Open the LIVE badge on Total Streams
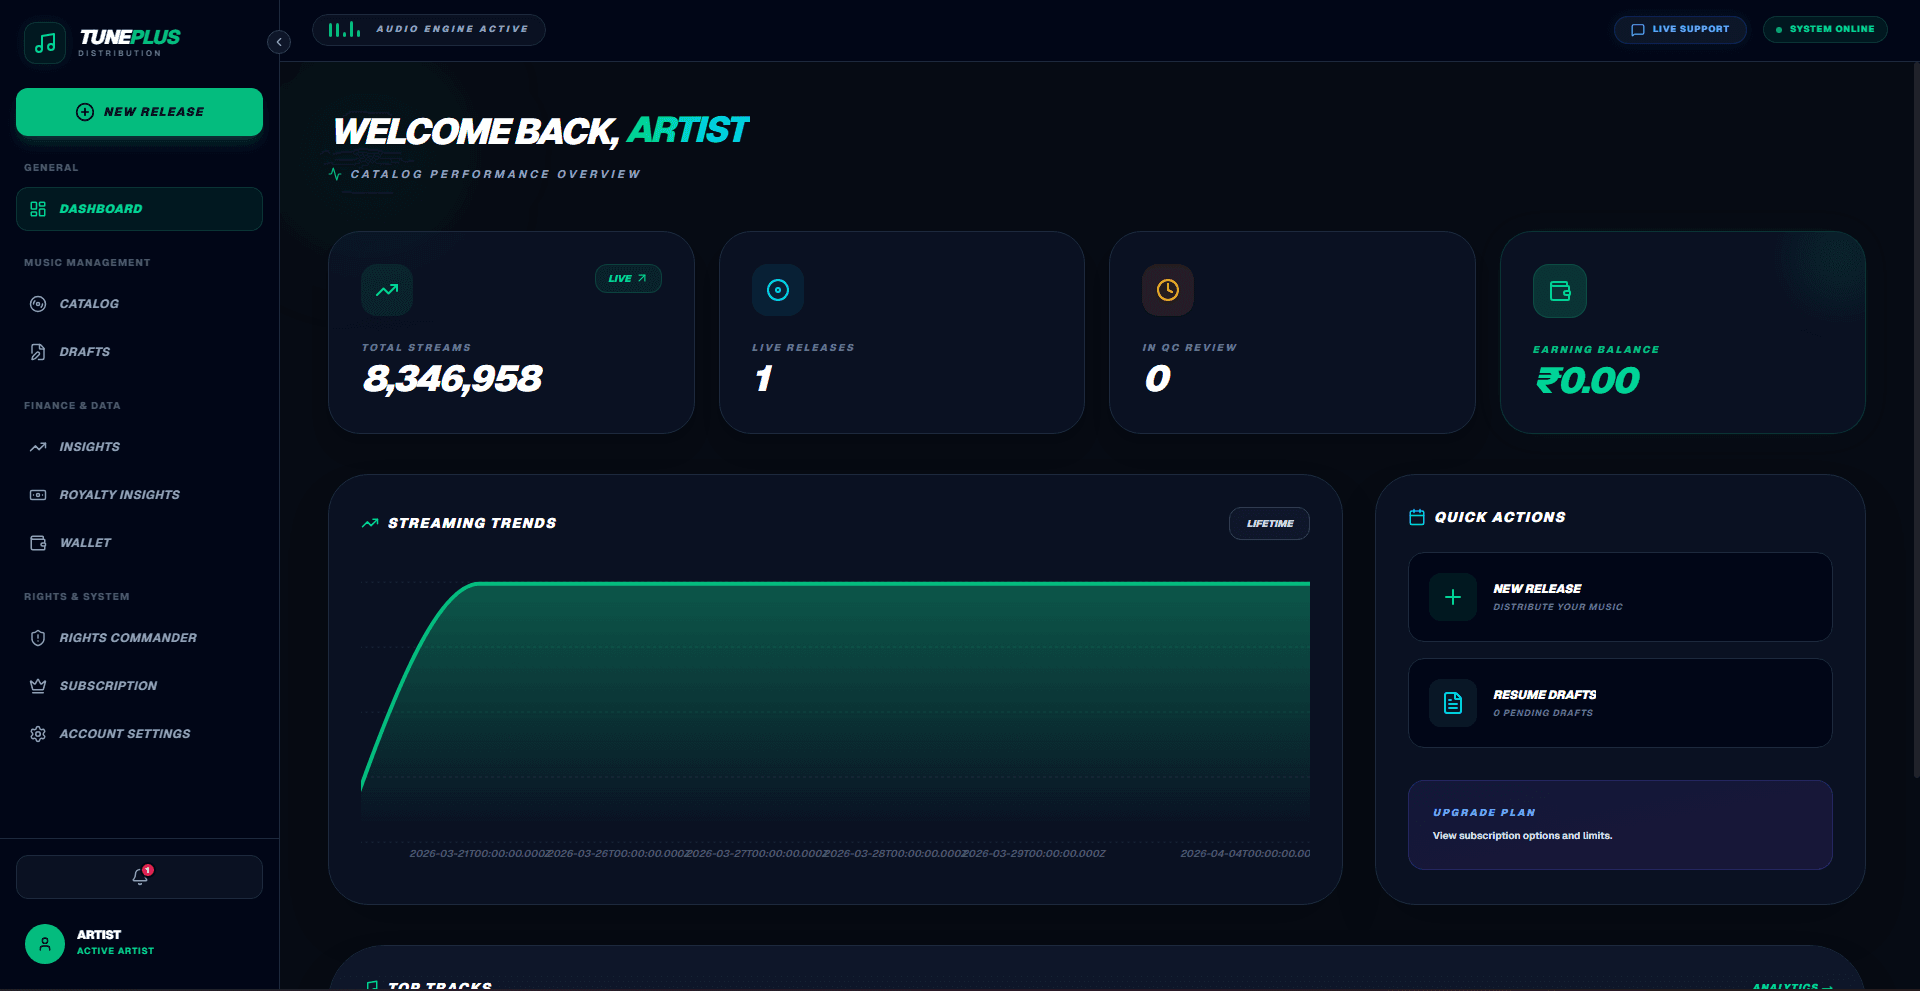The image size is (1920, 991). 628,279
